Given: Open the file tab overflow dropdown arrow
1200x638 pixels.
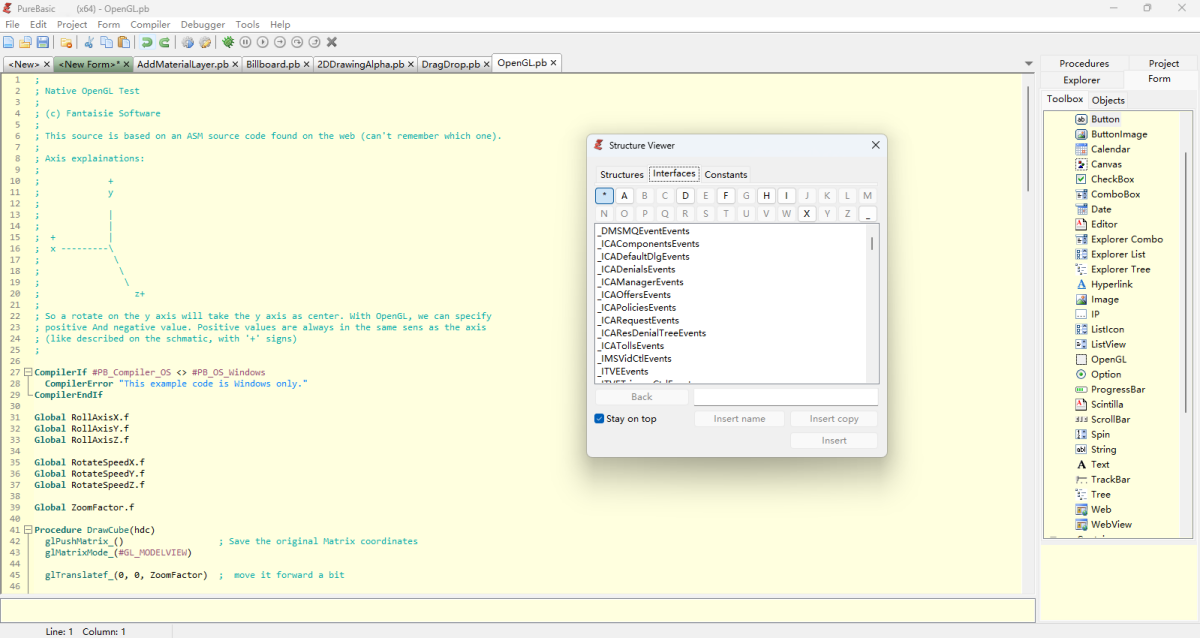Looking at the screenshot, I should click(x=1029, y=62).
